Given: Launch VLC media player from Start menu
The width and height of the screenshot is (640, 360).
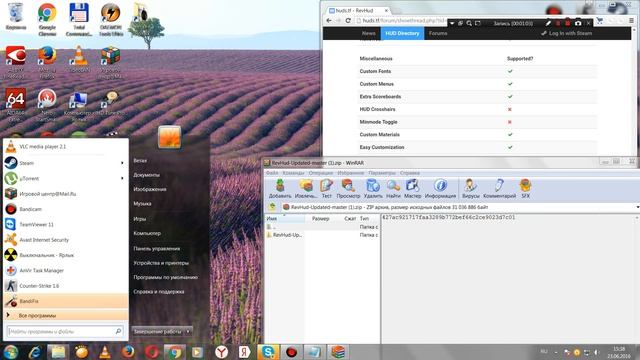Looking at the screenshot, I should coord(66,147).
